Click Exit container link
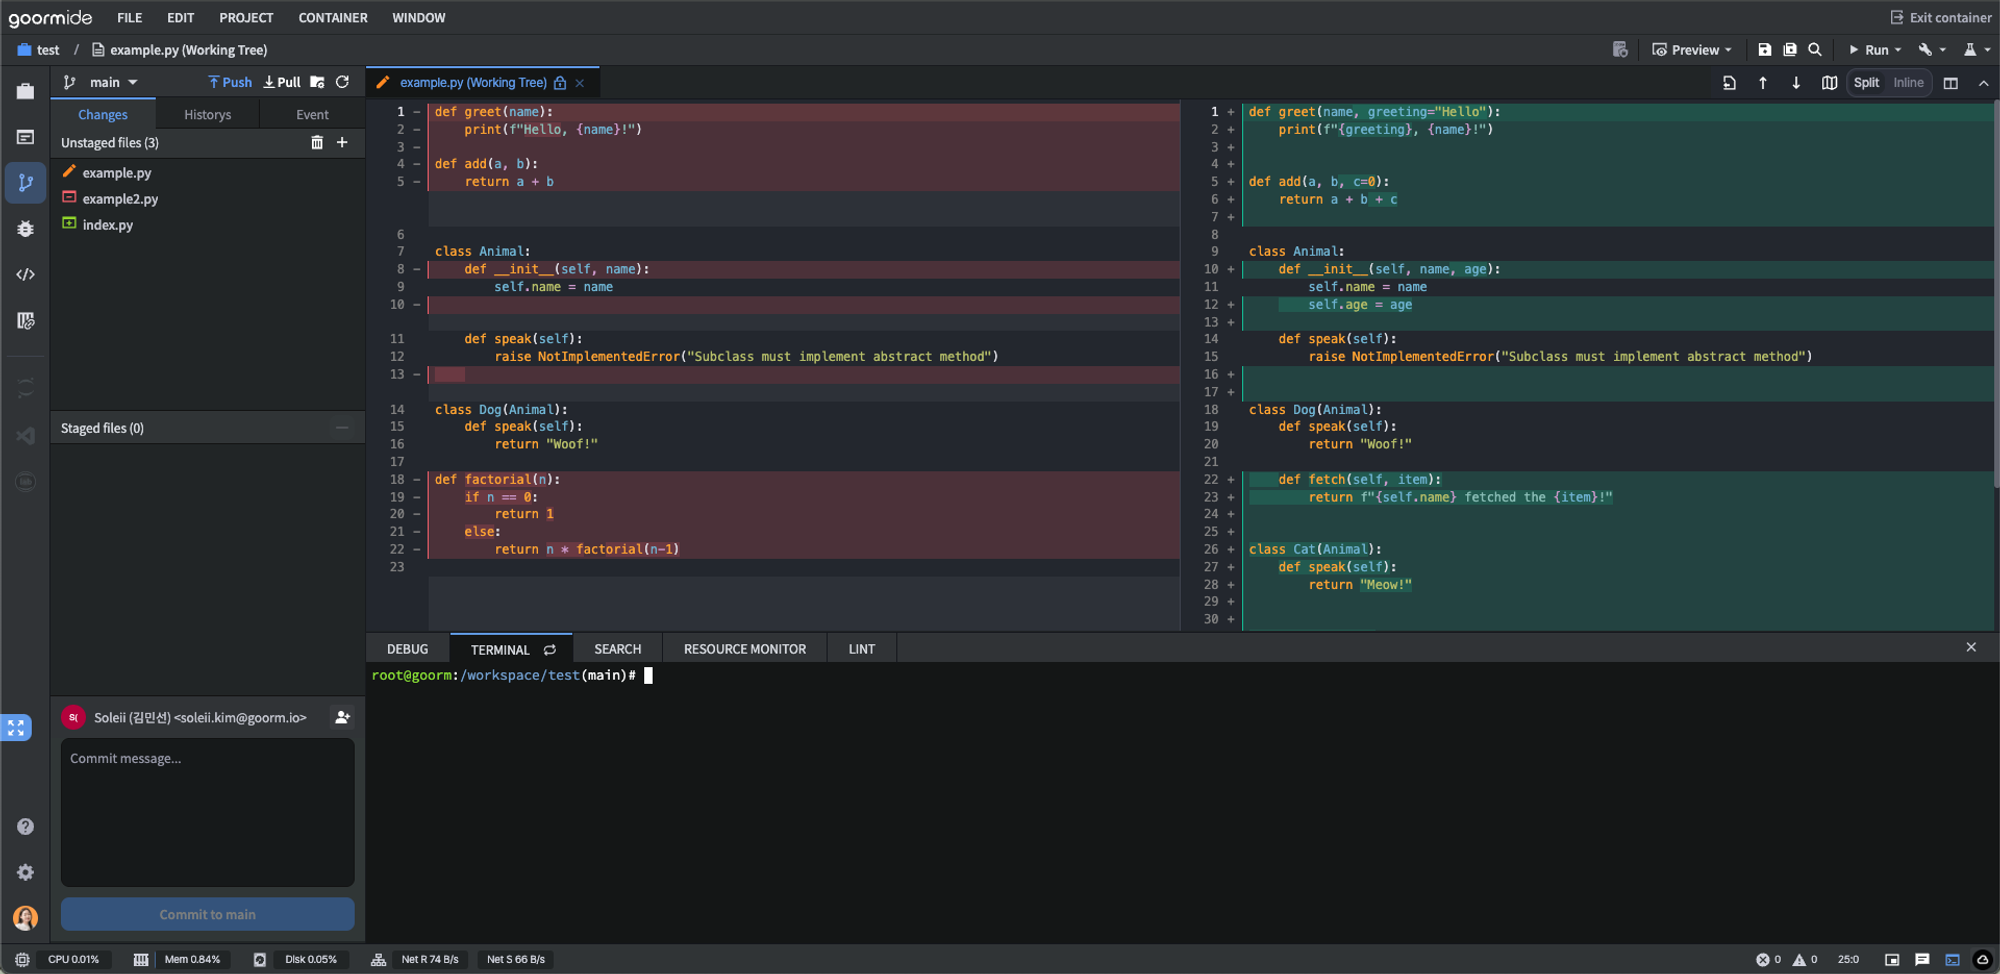 pyautogui.click(x=1941, y=18)
